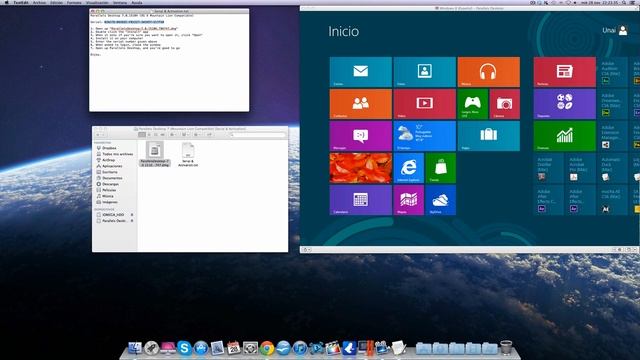
Task: Switch Finder to column view
Action: (x=156, y=134)
